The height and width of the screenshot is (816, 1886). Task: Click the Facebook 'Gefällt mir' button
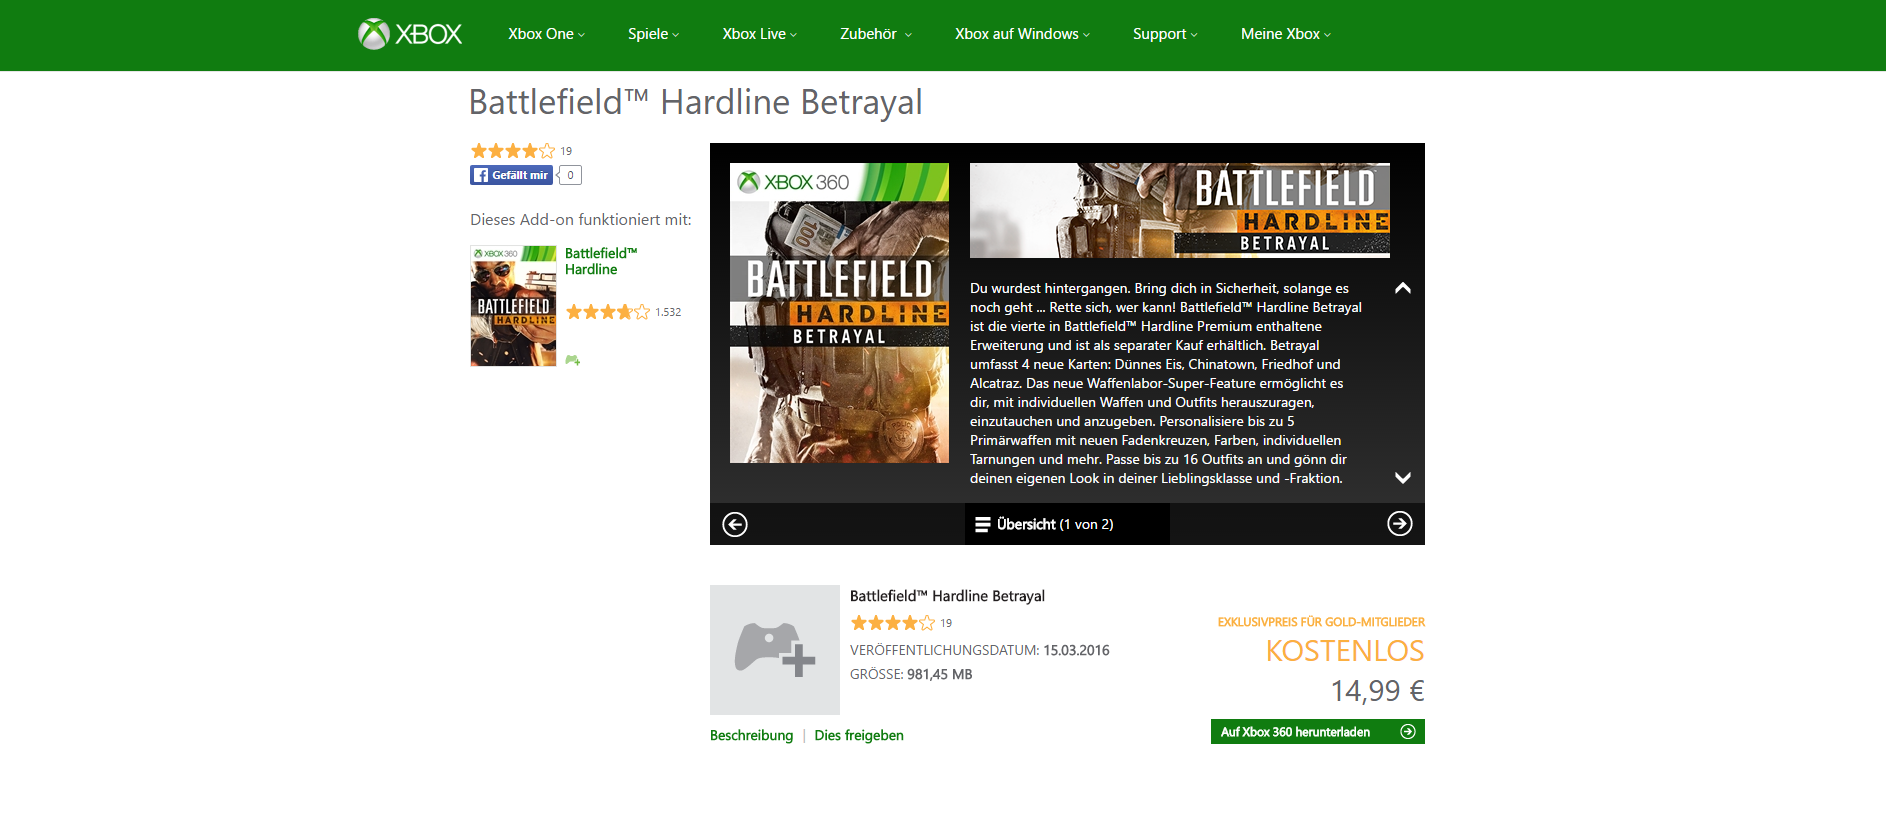(x=512, y=175)
